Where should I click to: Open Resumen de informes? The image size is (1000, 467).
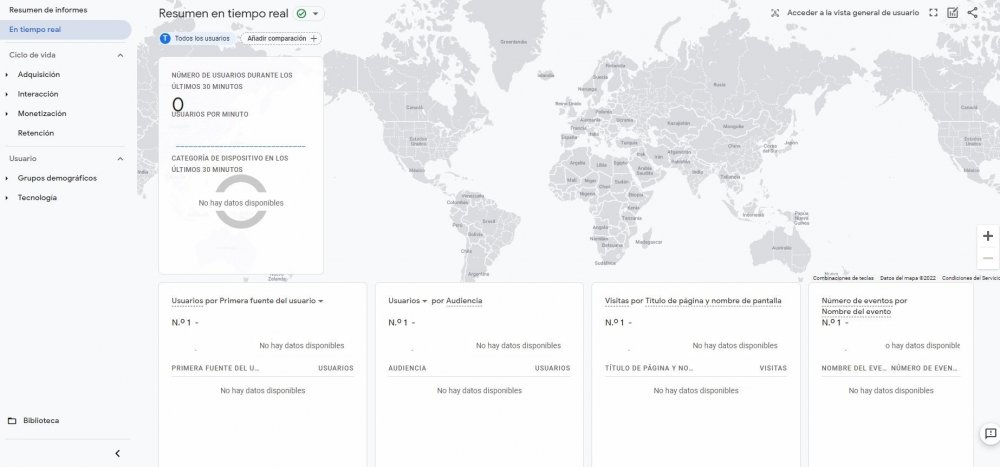[x=48, y=10]
